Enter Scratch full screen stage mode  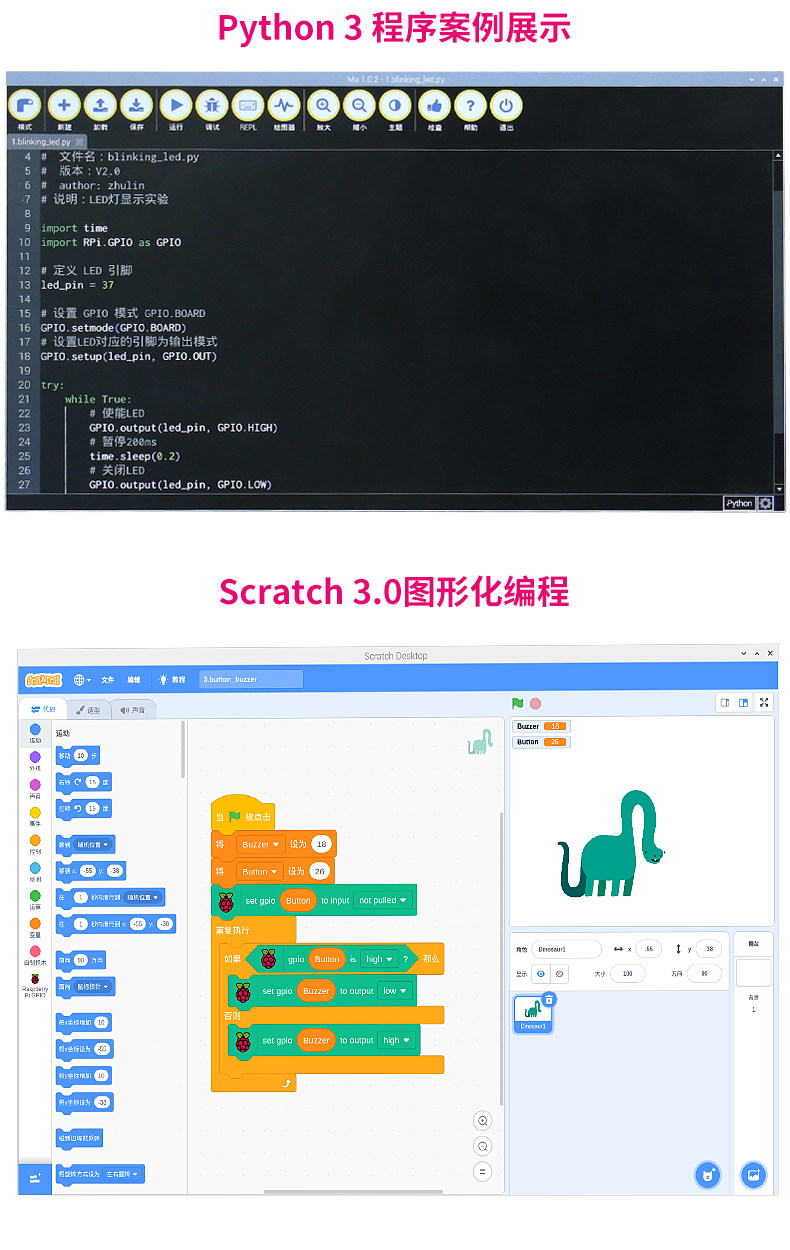(765, 703)
